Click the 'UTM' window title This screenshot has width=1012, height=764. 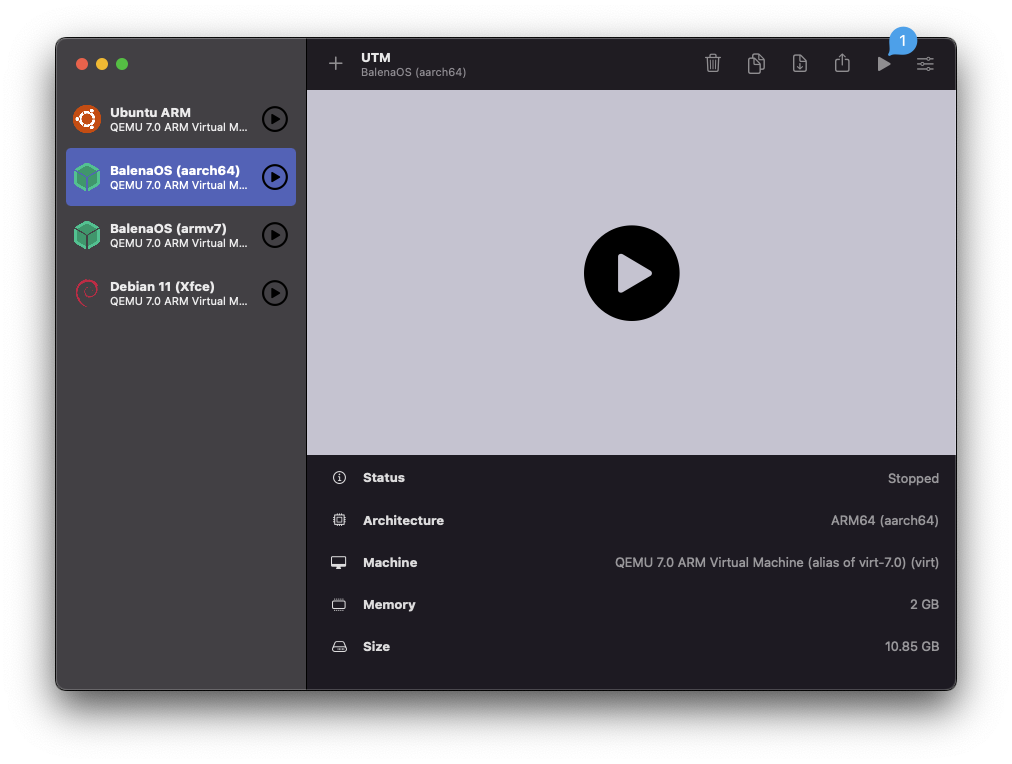376,57
